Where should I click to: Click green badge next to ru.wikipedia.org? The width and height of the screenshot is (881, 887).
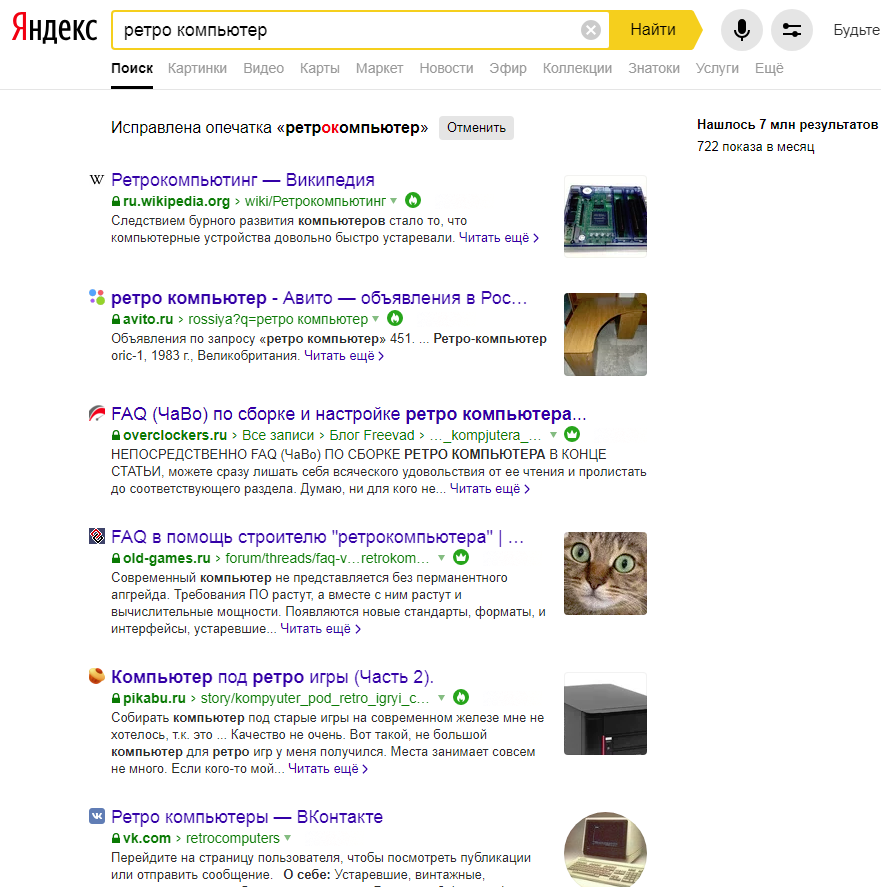(413, 200)
